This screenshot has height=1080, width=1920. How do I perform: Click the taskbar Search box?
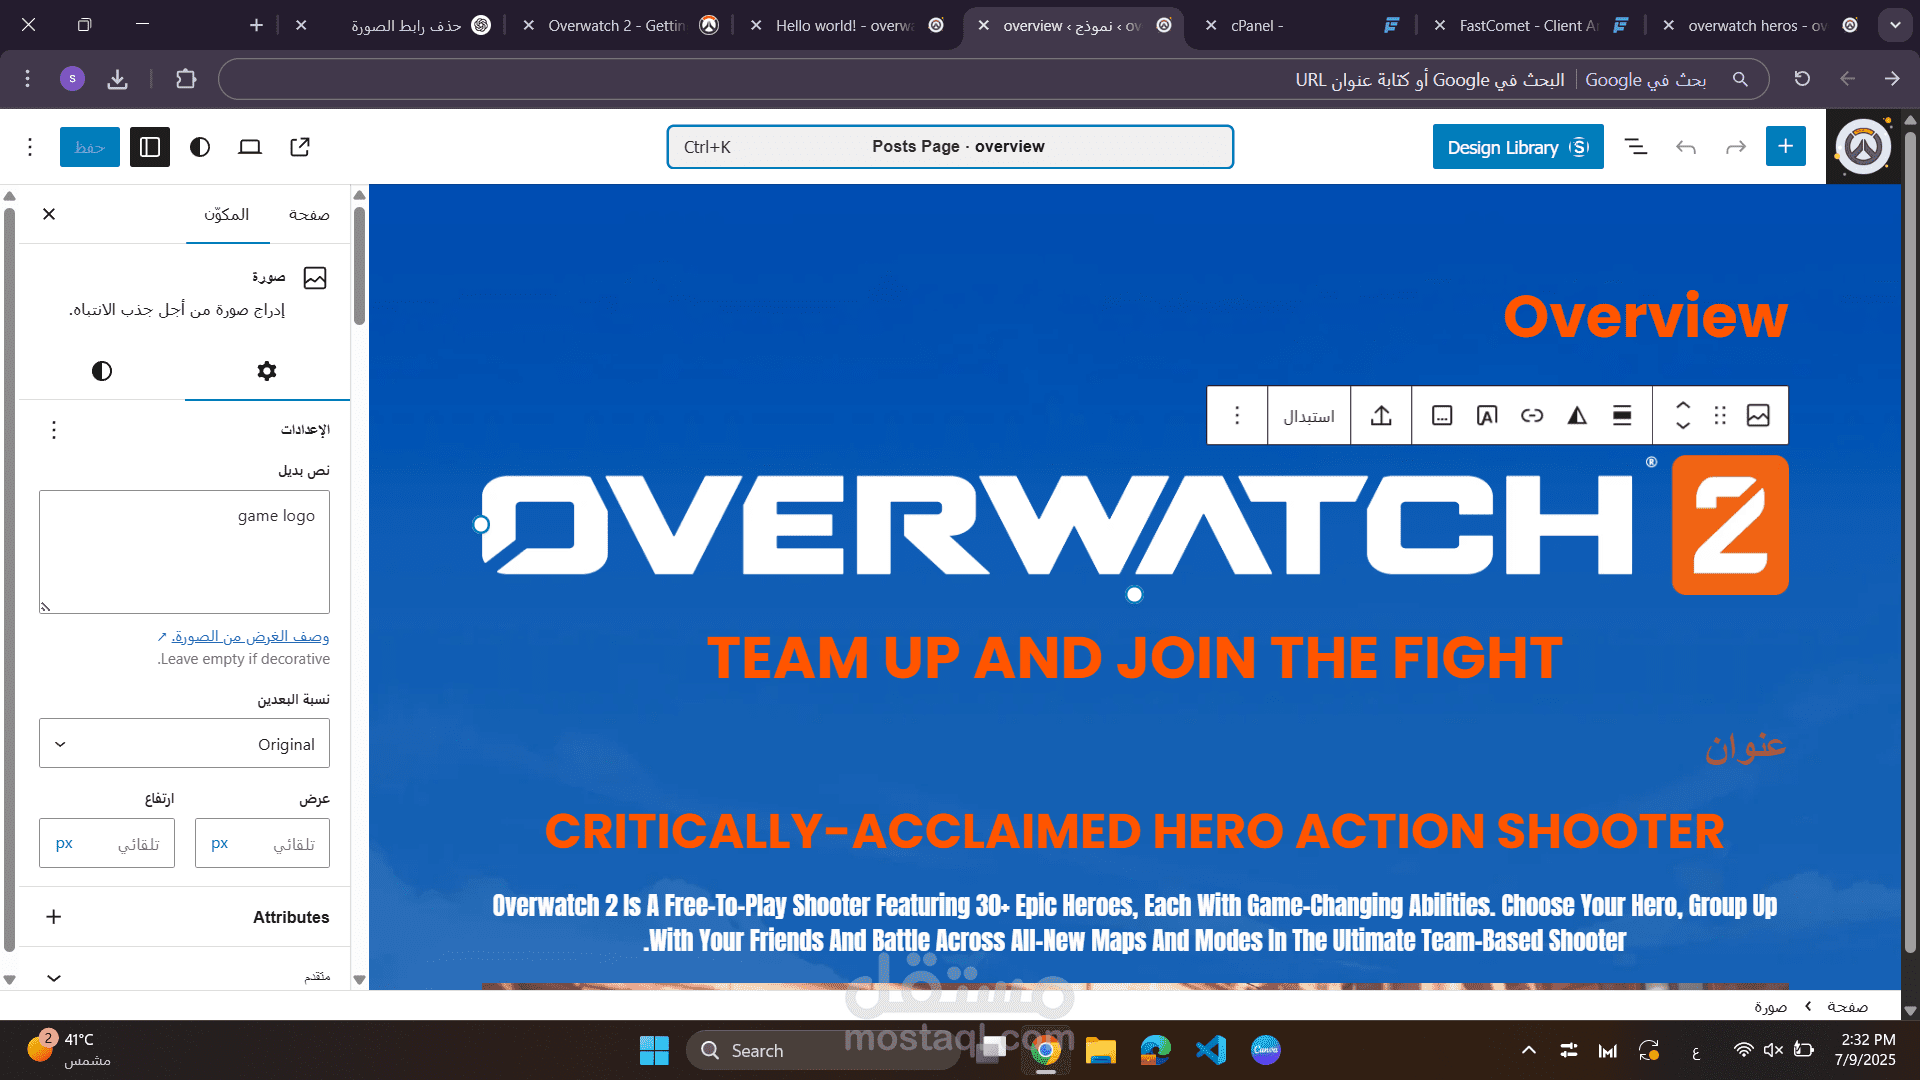point(822,1050)
